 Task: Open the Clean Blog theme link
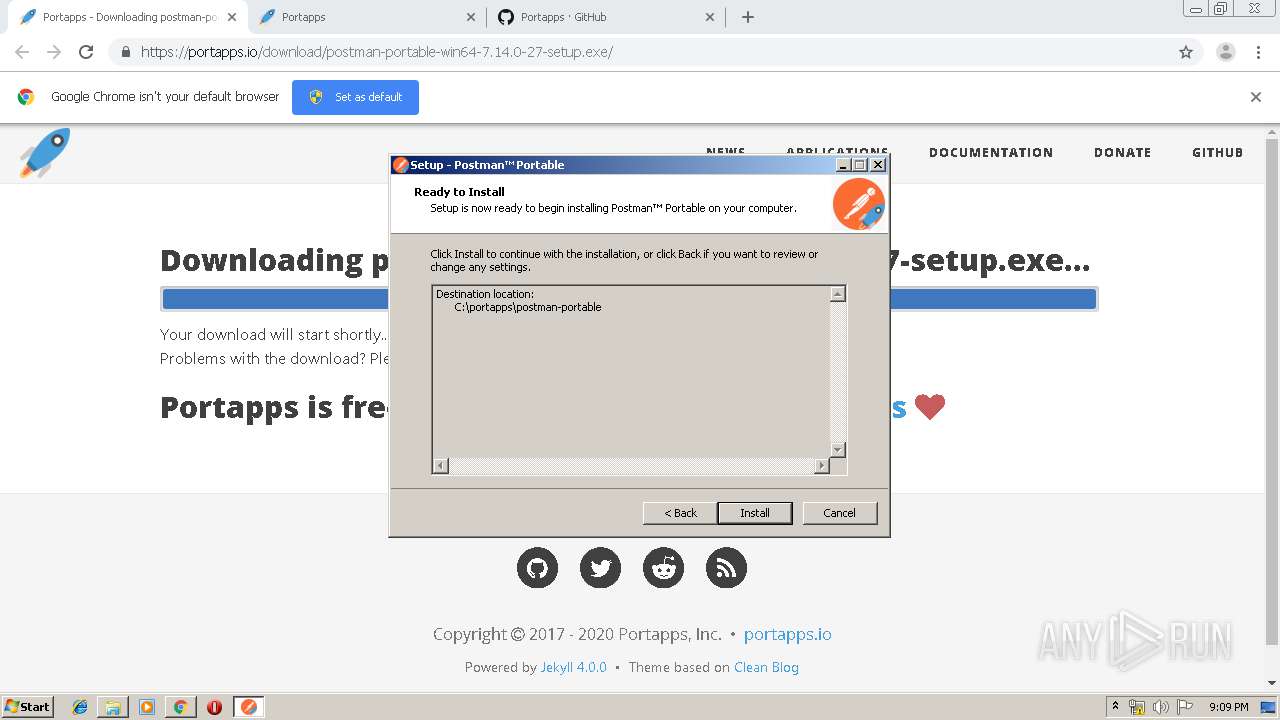pyautogui.click(x=766, y=667)
